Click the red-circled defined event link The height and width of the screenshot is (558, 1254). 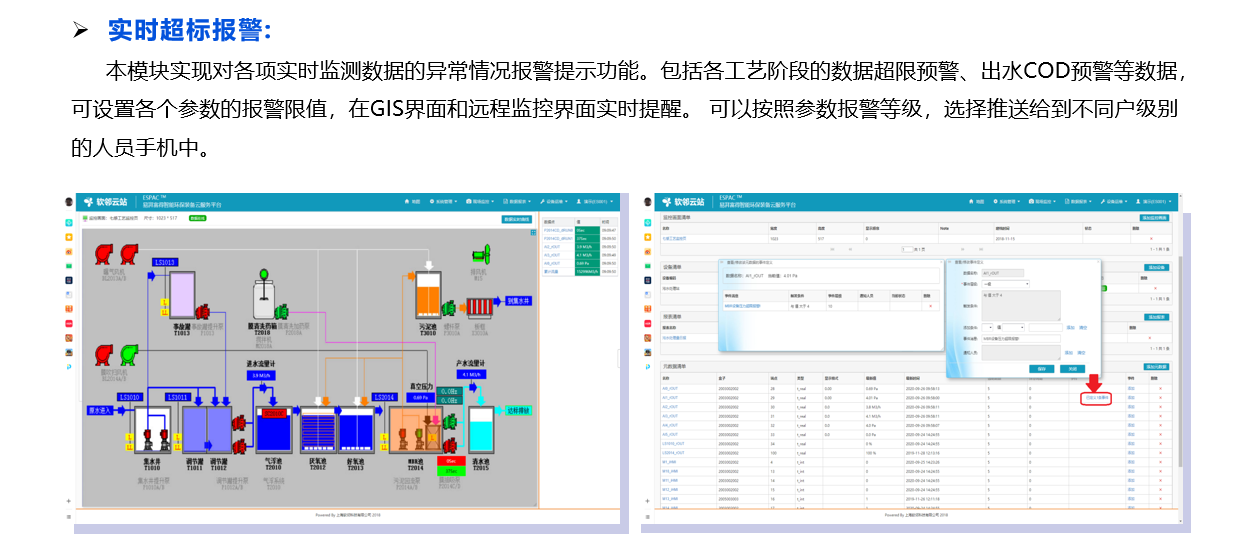(x=1096, y=398)
